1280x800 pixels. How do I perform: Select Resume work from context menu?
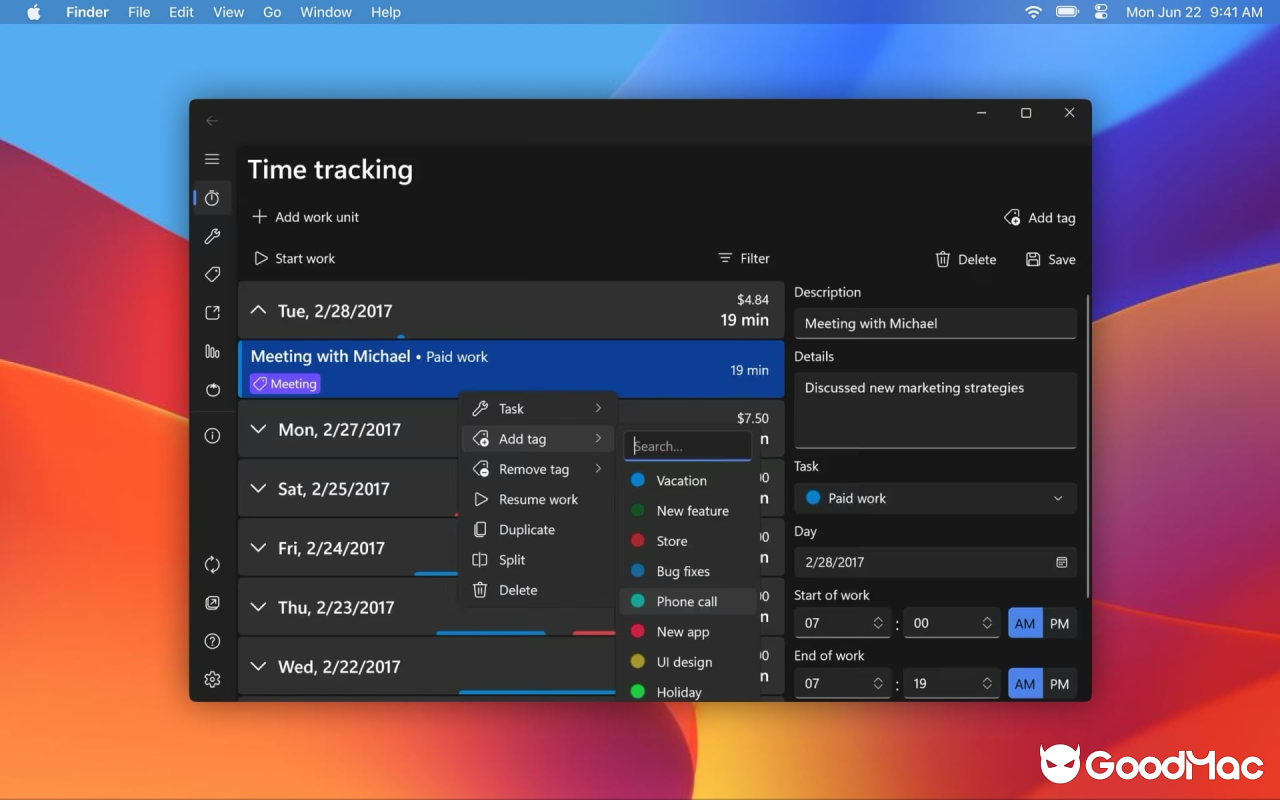click(x=538, y=499)
